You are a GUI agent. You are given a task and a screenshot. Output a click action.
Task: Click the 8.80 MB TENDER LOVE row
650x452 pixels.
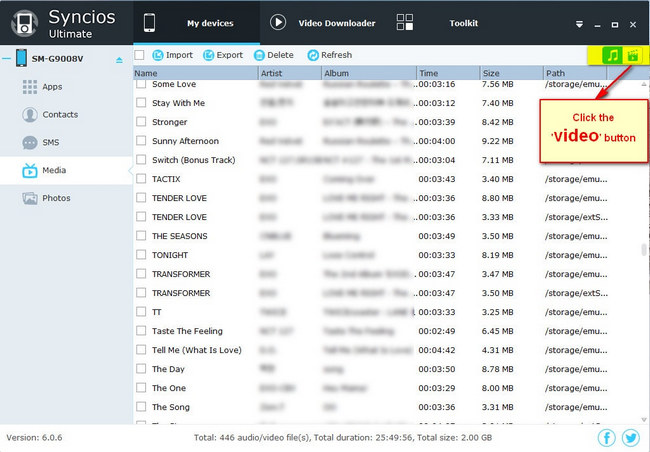[387, 198]
